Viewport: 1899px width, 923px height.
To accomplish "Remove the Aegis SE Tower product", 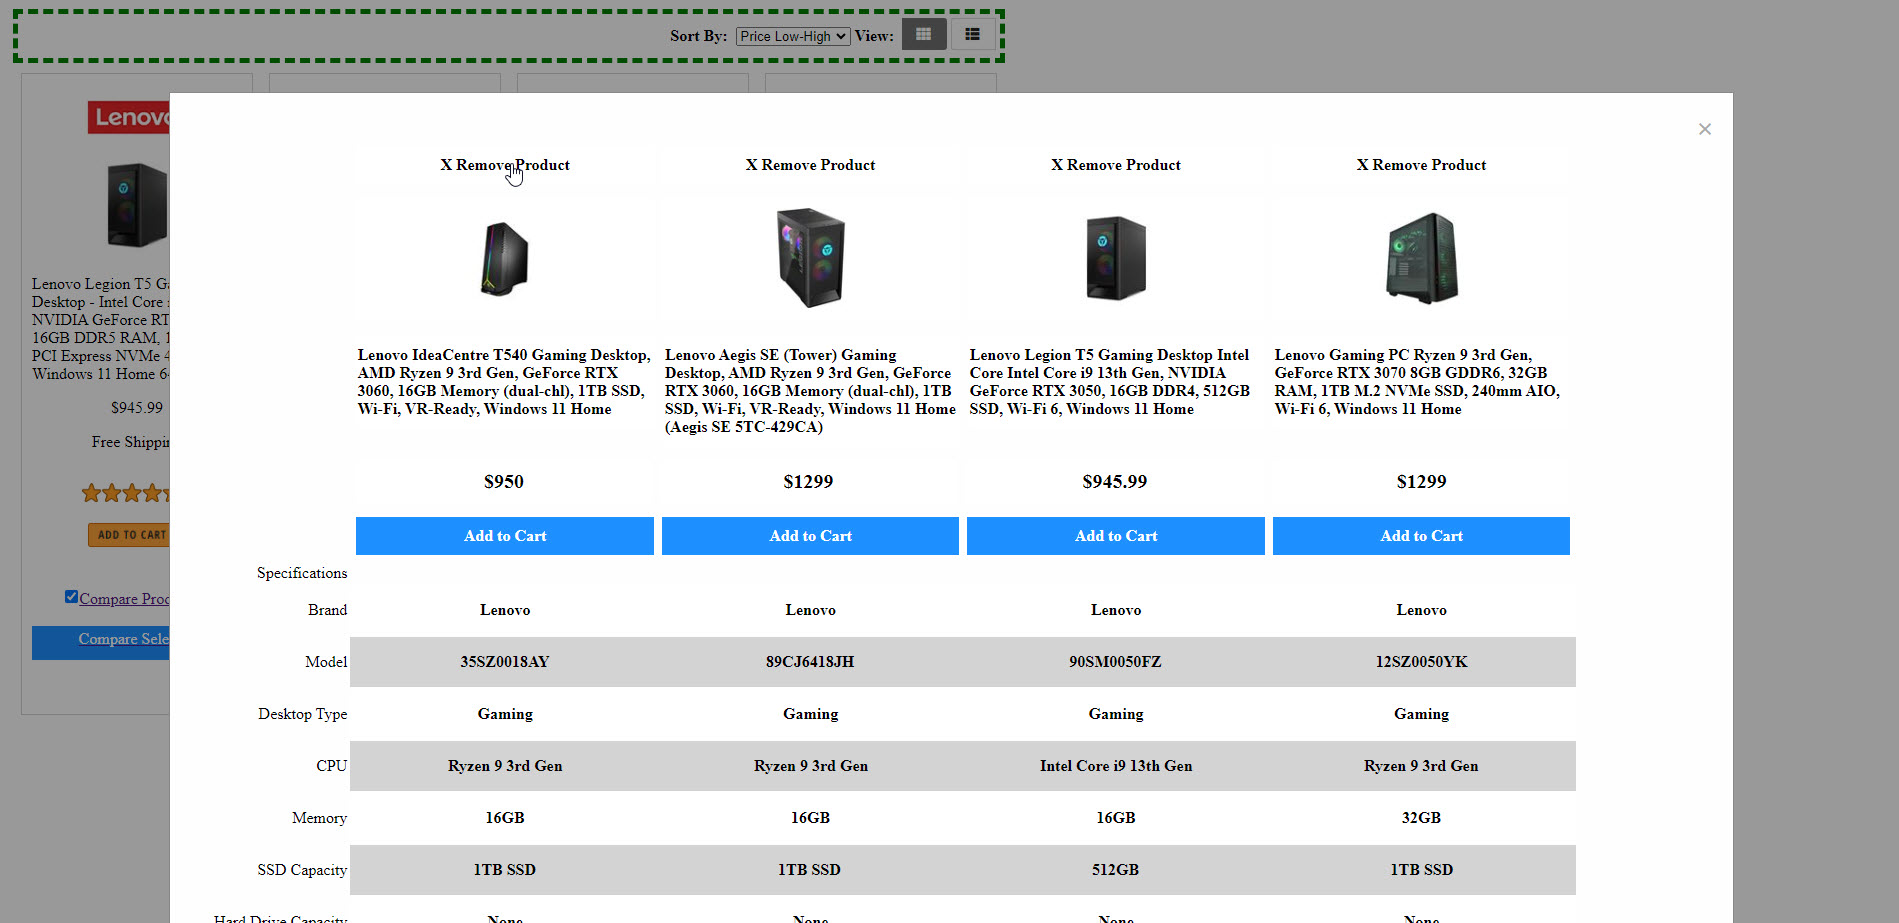I will (x=810, y=165).
